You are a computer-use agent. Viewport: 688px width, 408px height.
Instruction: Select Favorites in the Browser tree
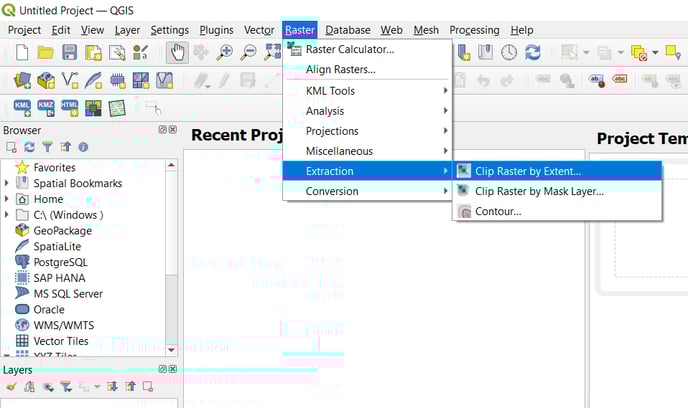[x=54, y=168]
